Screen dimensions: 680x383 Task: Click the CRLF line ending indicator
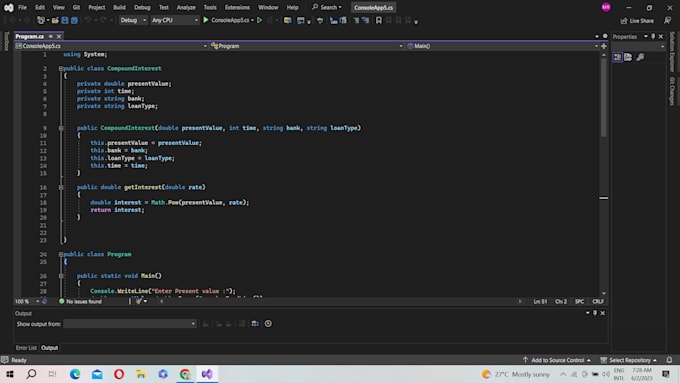coord(598,301)
